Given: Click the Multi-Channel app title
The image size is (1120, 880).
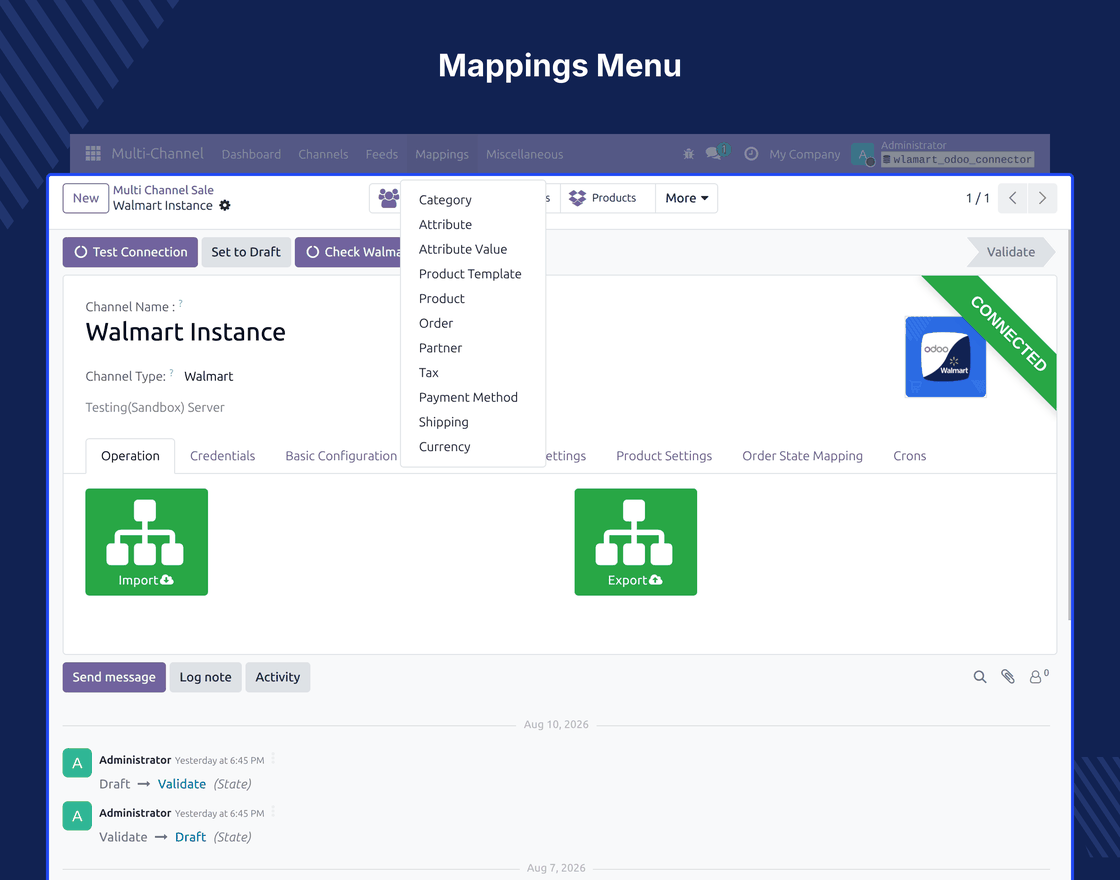Looking at the screenshot, I should 158,154.
